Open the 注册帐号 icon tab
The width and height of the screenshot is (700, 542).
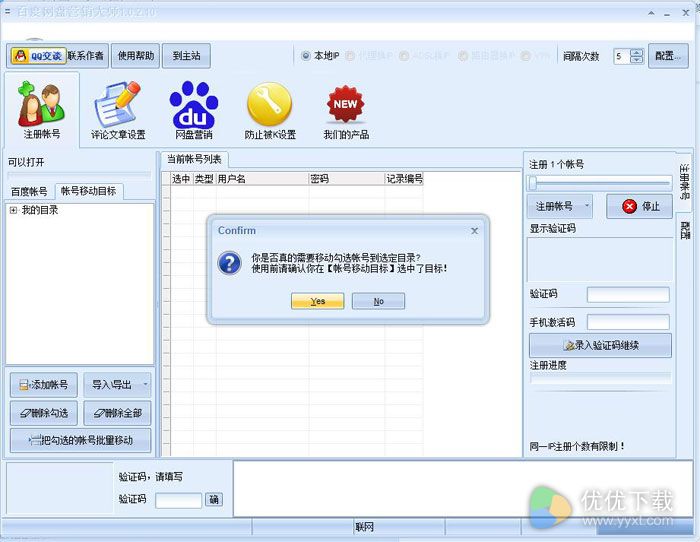42,110
